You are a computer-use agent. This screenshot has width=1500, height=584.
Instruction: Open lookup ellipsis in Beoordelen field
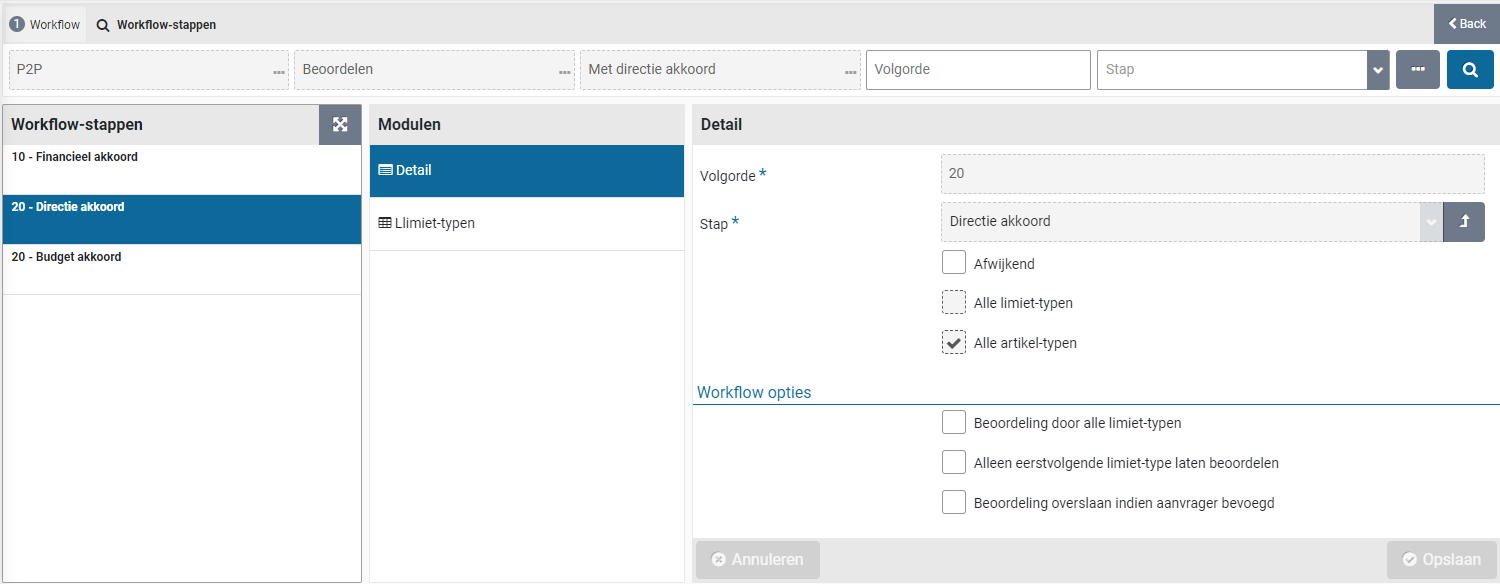[565, 72]
